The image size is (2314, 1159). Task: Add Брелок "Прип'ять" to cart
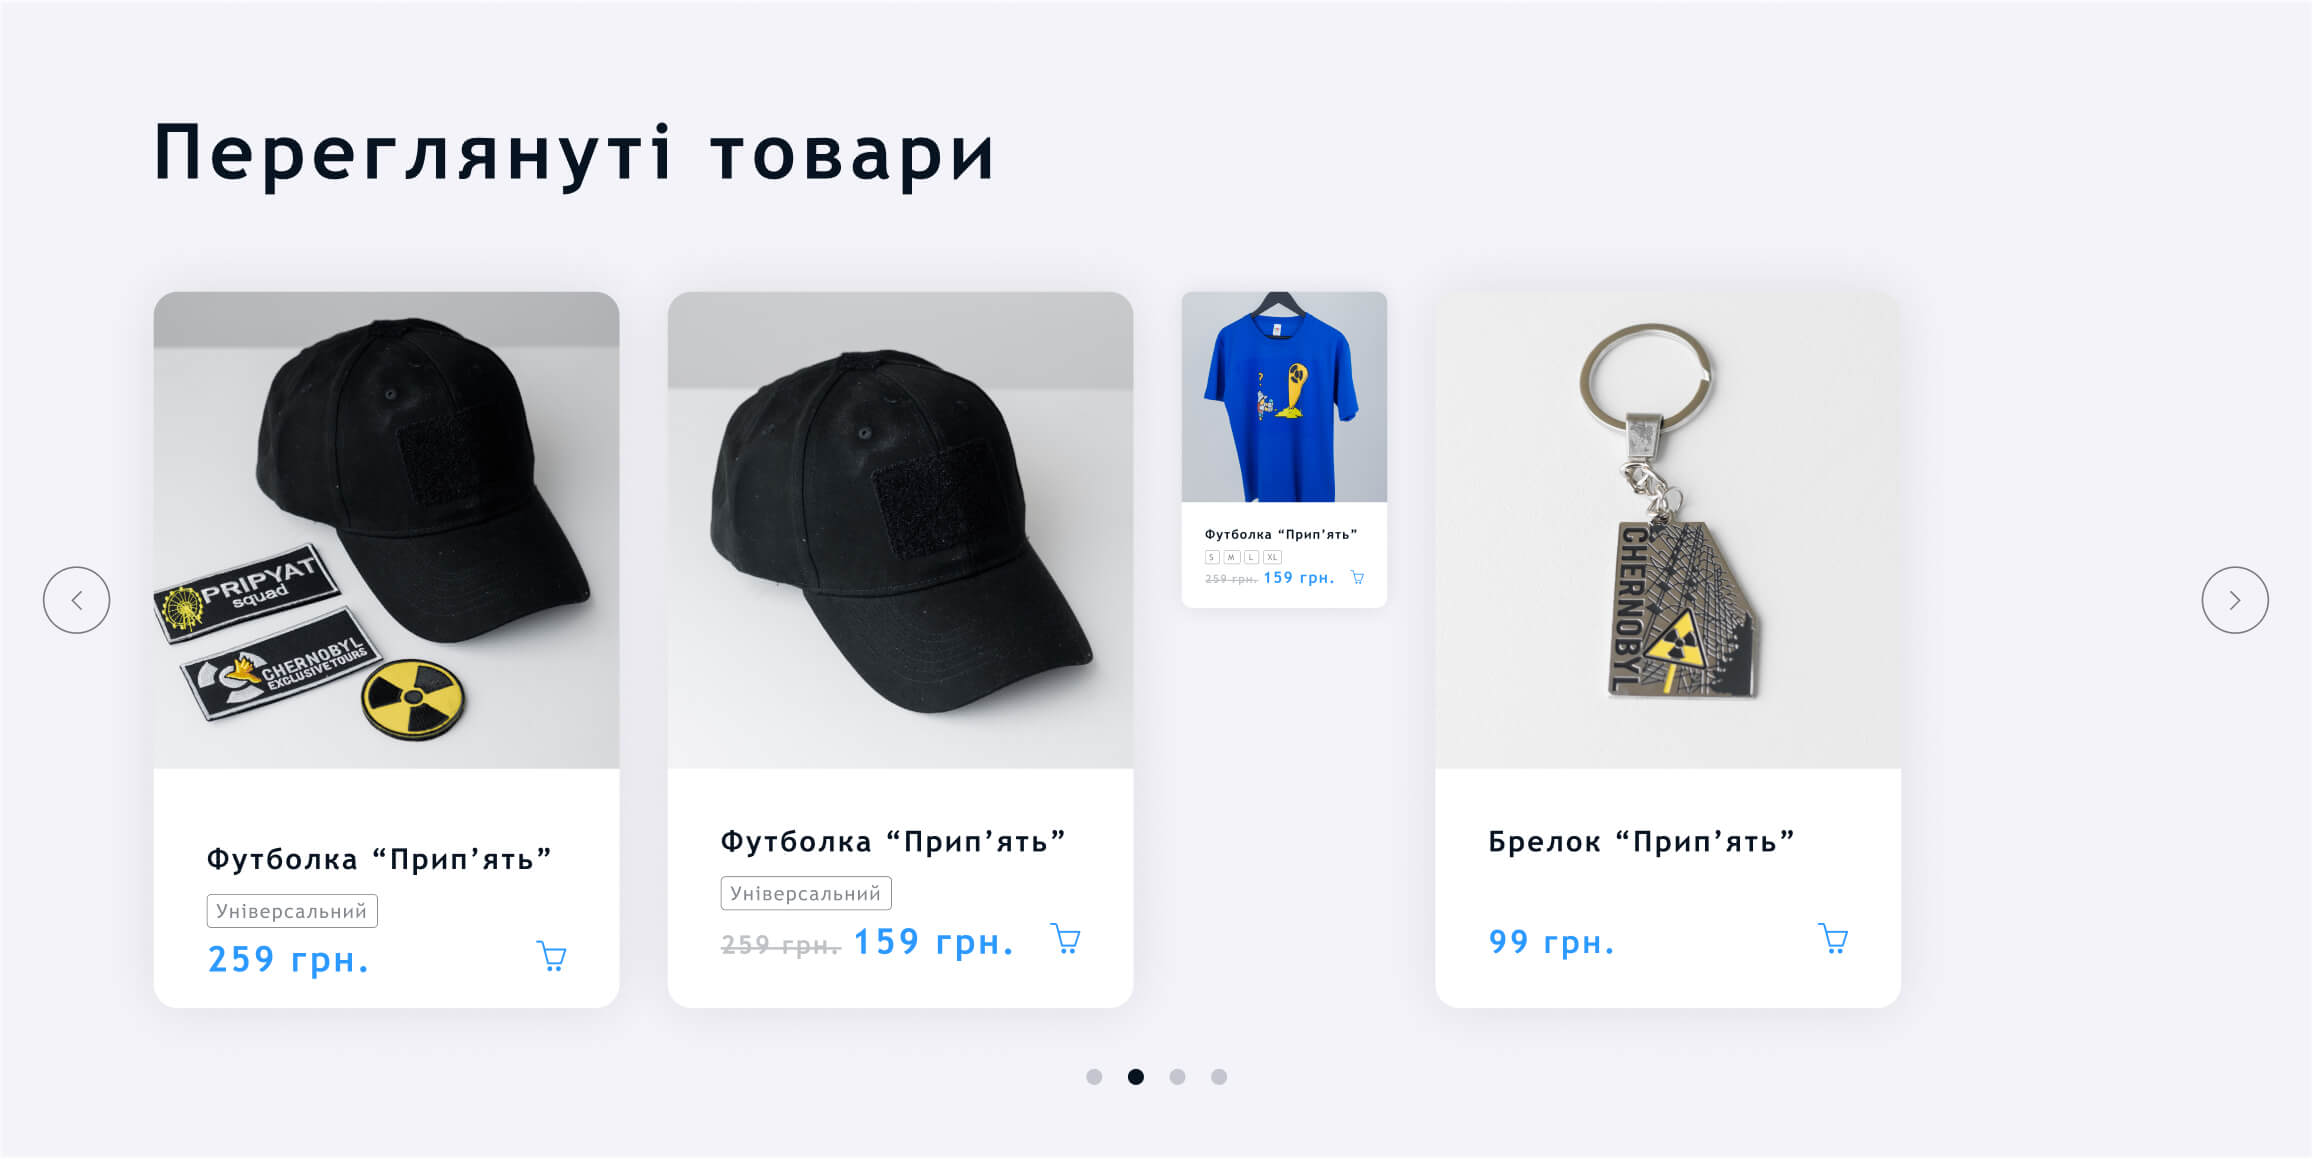[1833, 939]
